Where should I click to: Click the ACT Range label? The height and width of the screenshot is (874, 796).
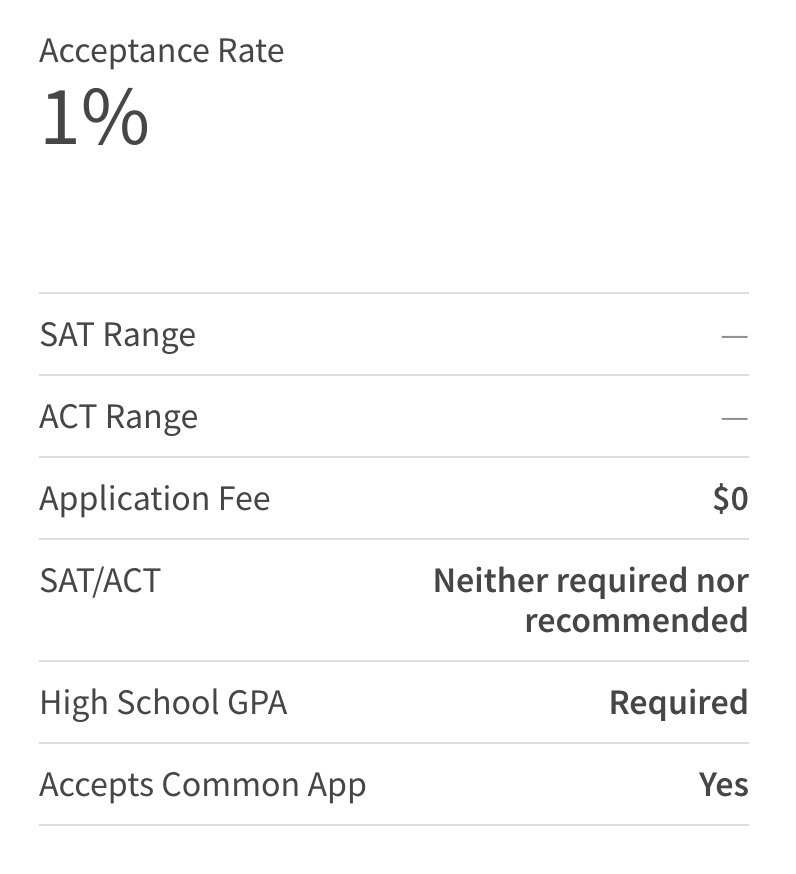[x=118, y=417]
